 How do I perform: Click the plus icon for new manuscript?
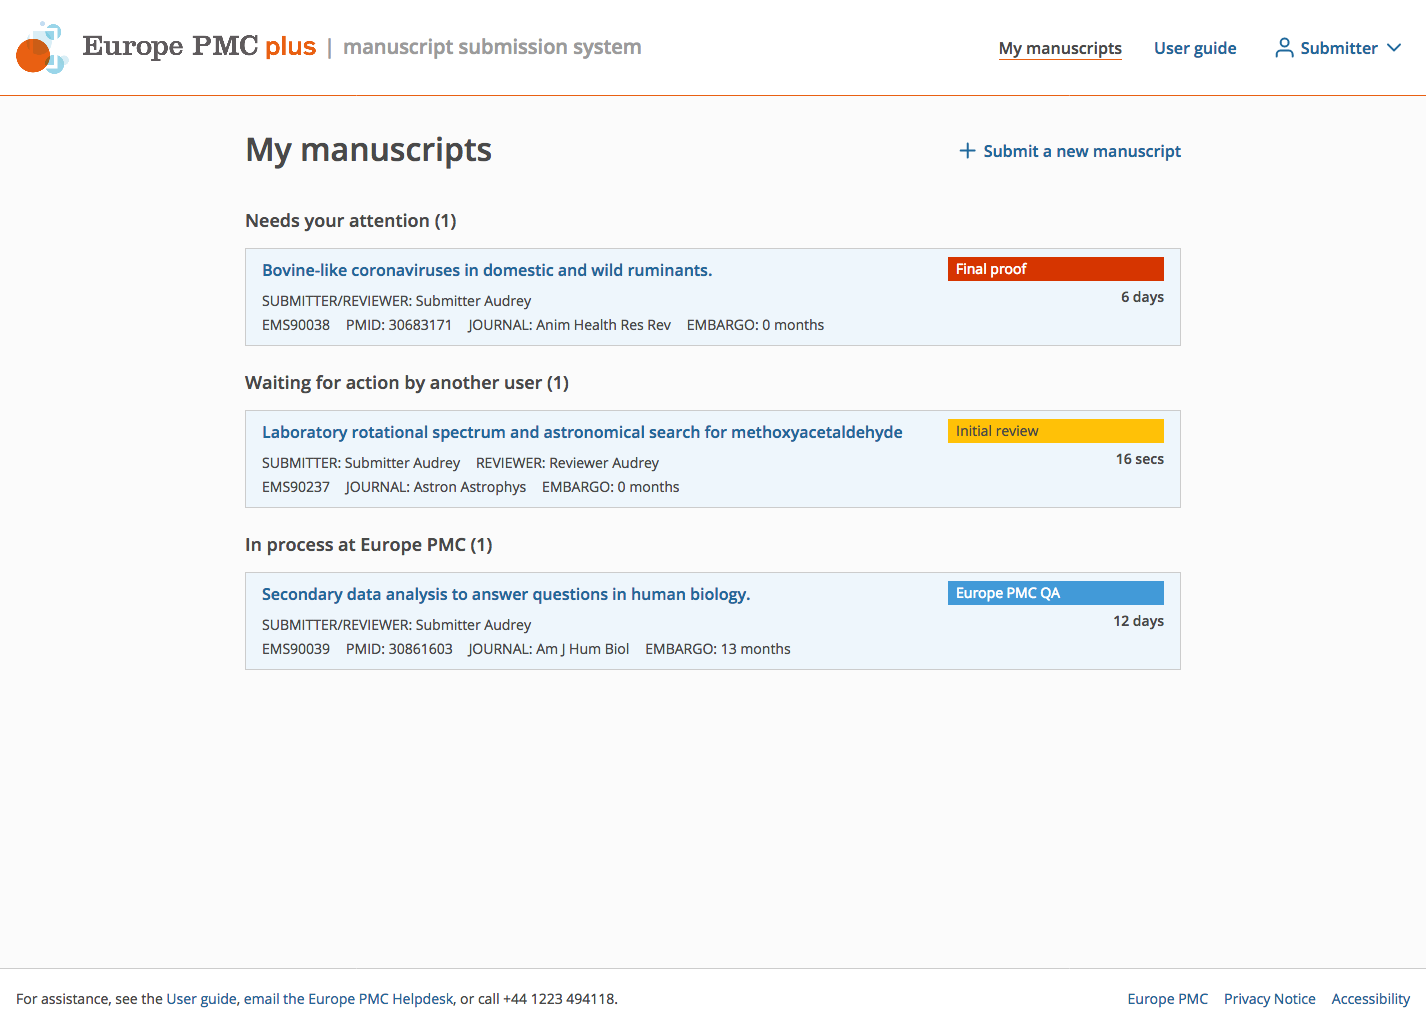tap(967, 151)
